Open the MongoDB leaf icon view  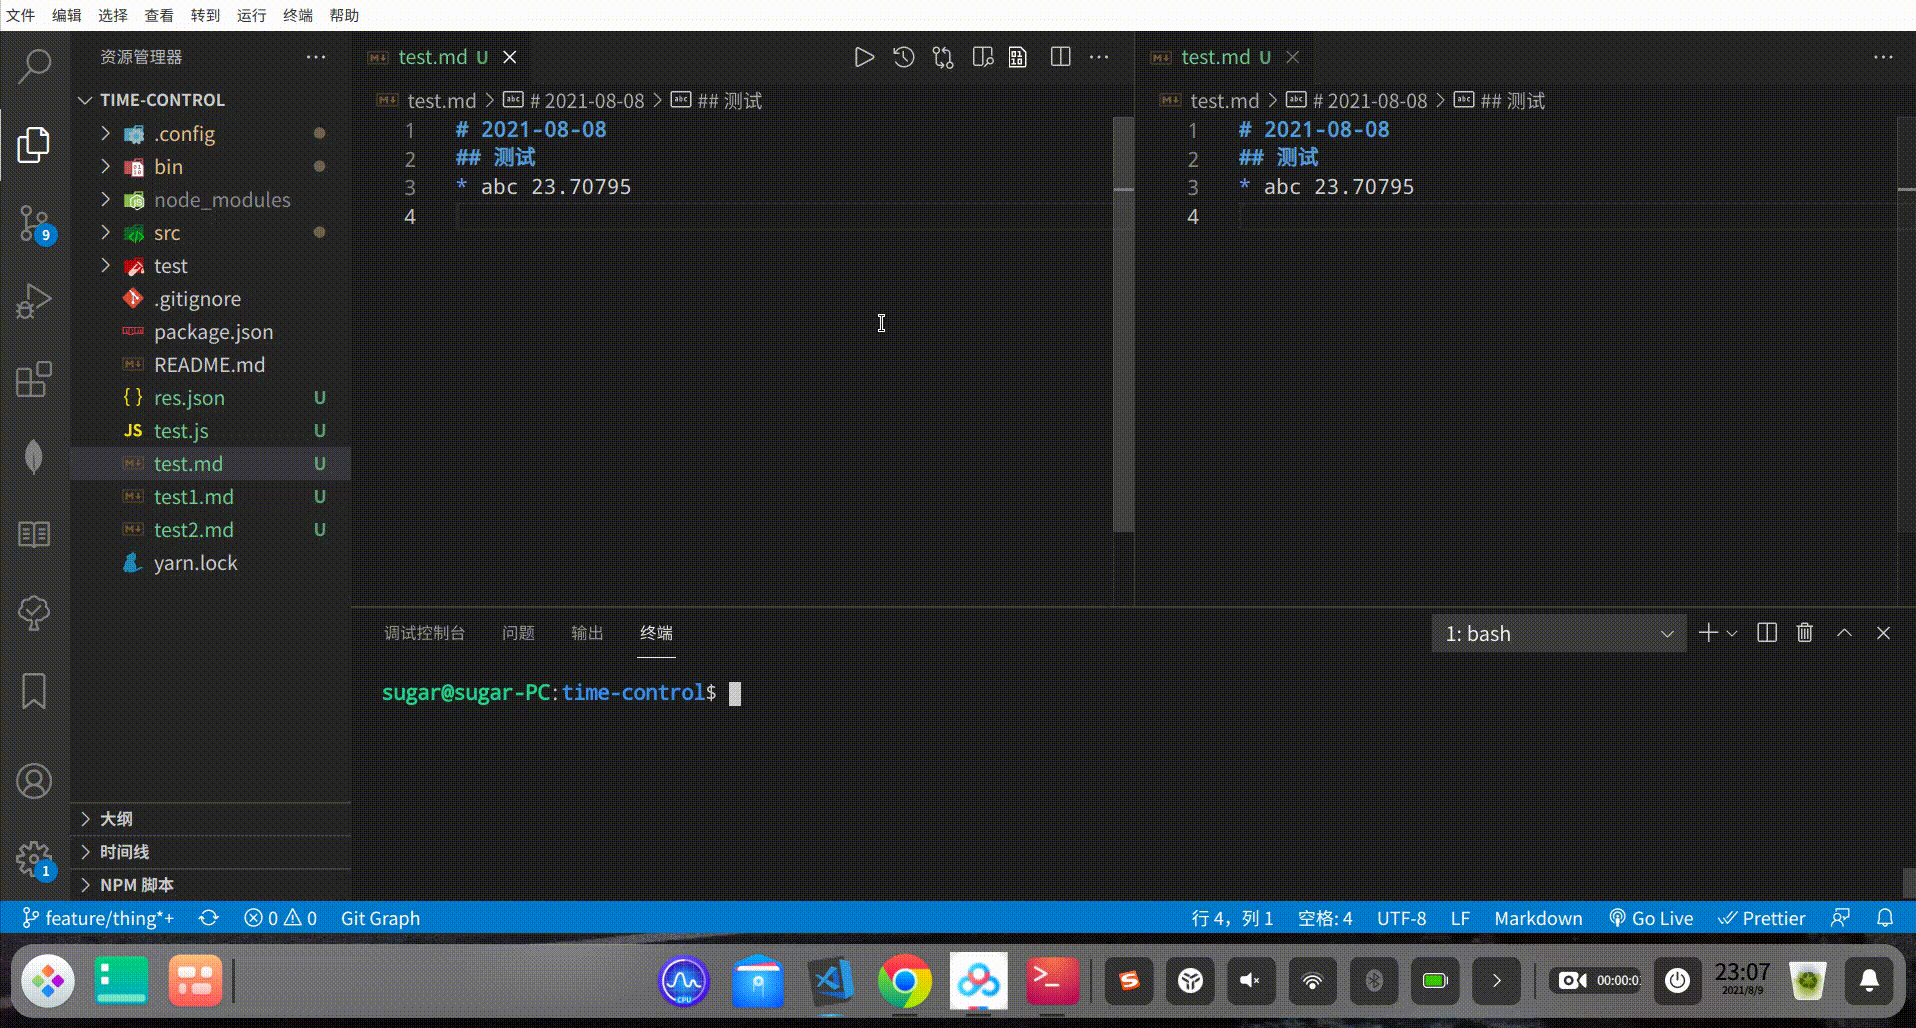34,457
